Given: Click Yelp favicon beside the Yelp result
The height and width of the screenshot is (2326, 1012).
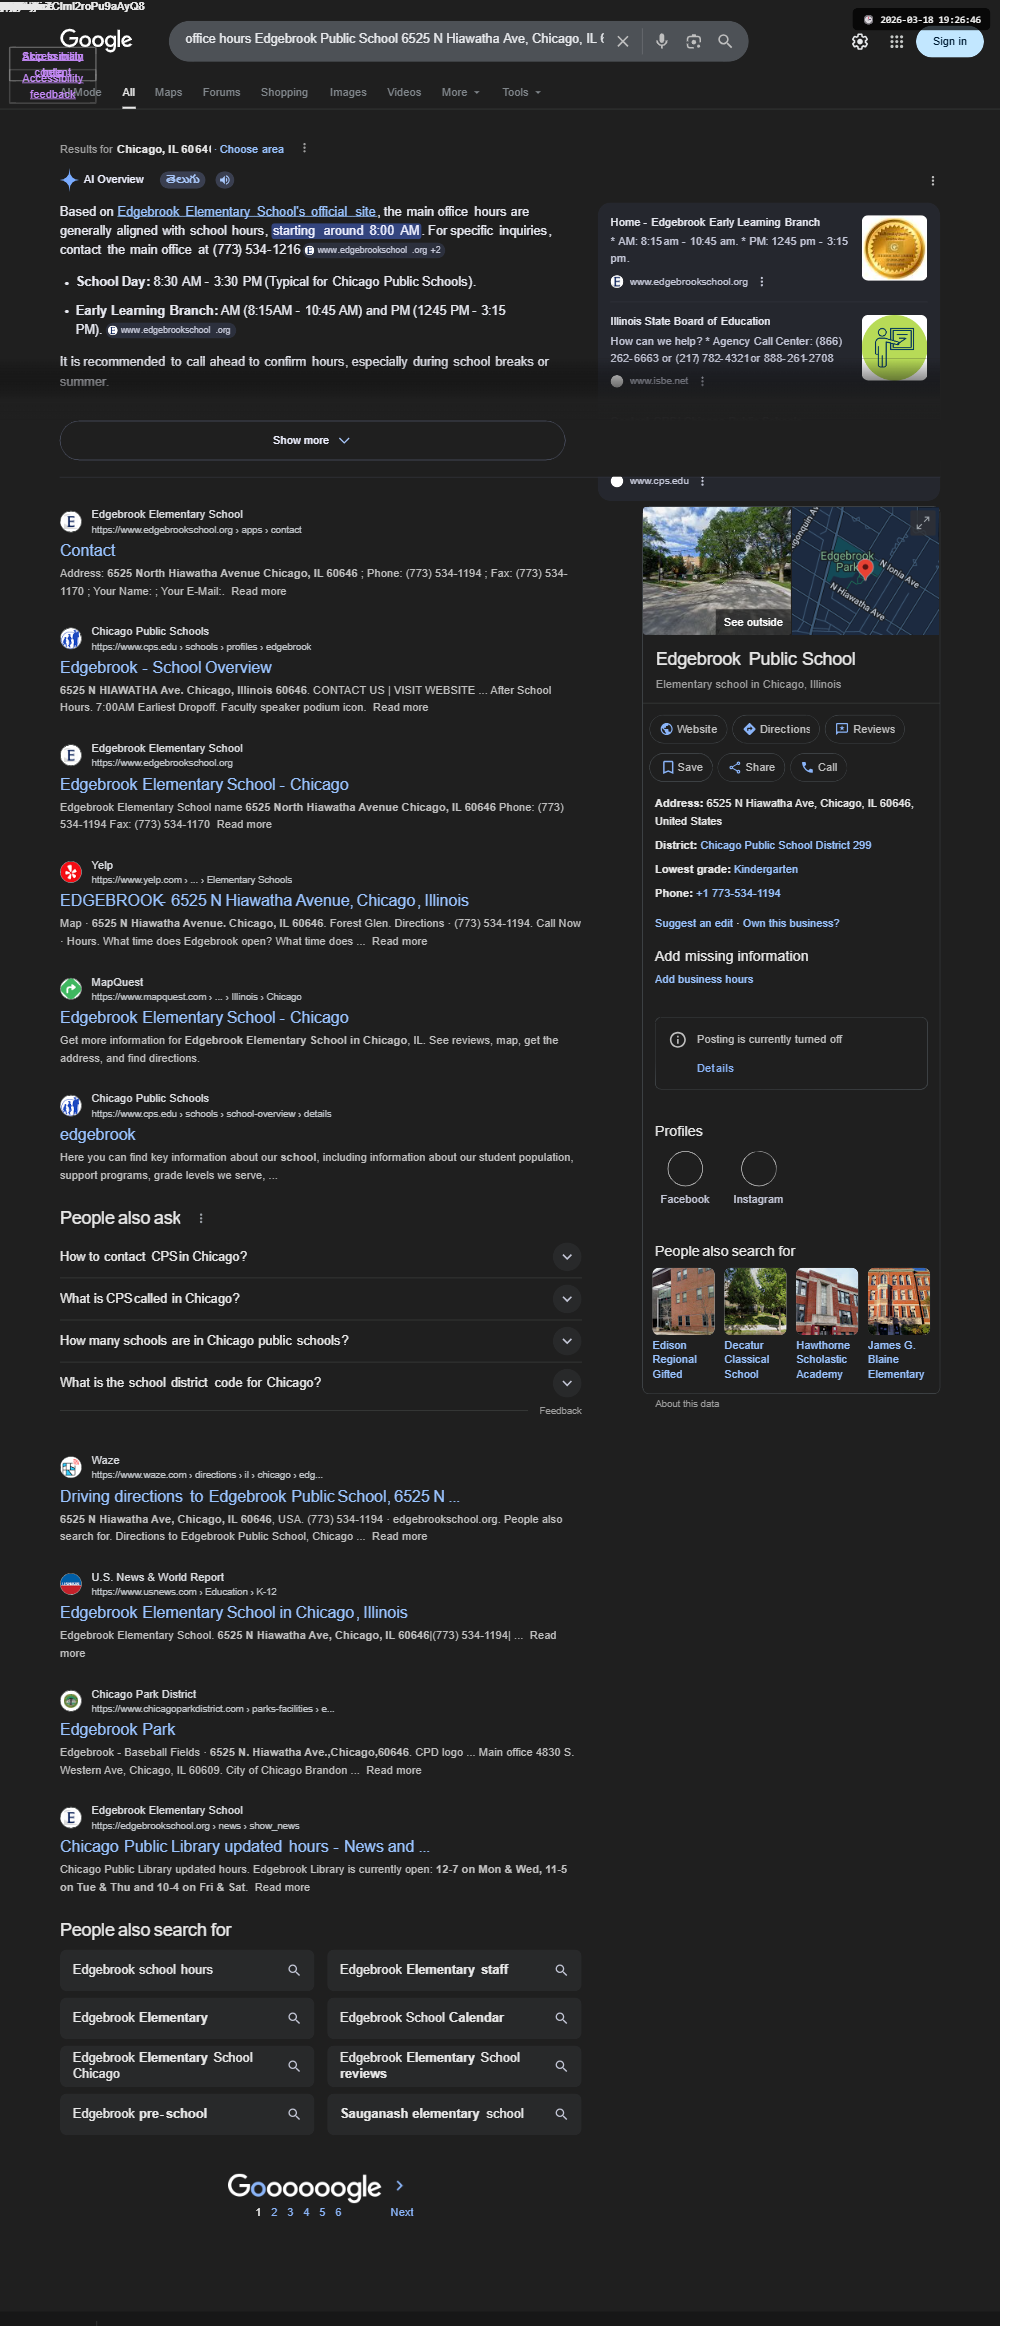Looking at the screenshot, I should [71, 872].
